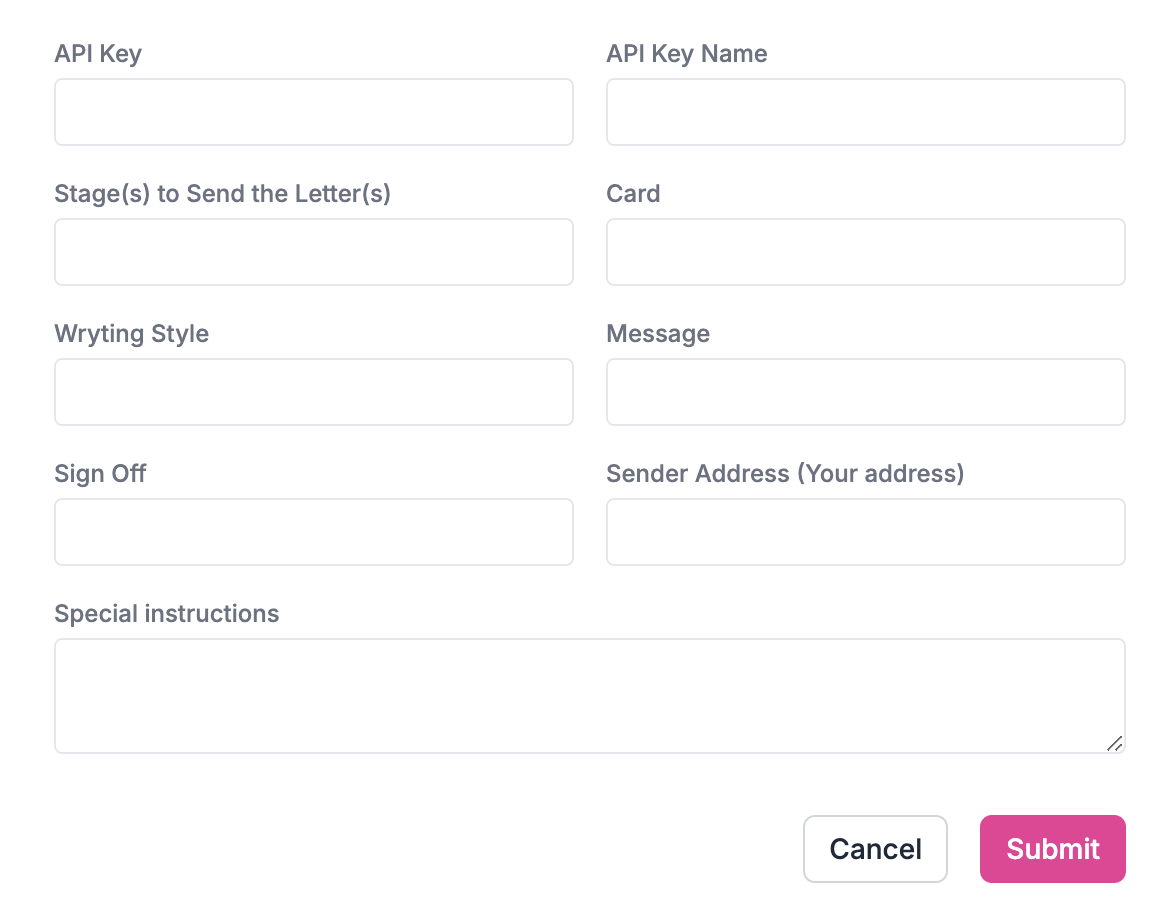The image size is (1170, 914).
Task: Click the API Key Name label
Action: point(686,54)
